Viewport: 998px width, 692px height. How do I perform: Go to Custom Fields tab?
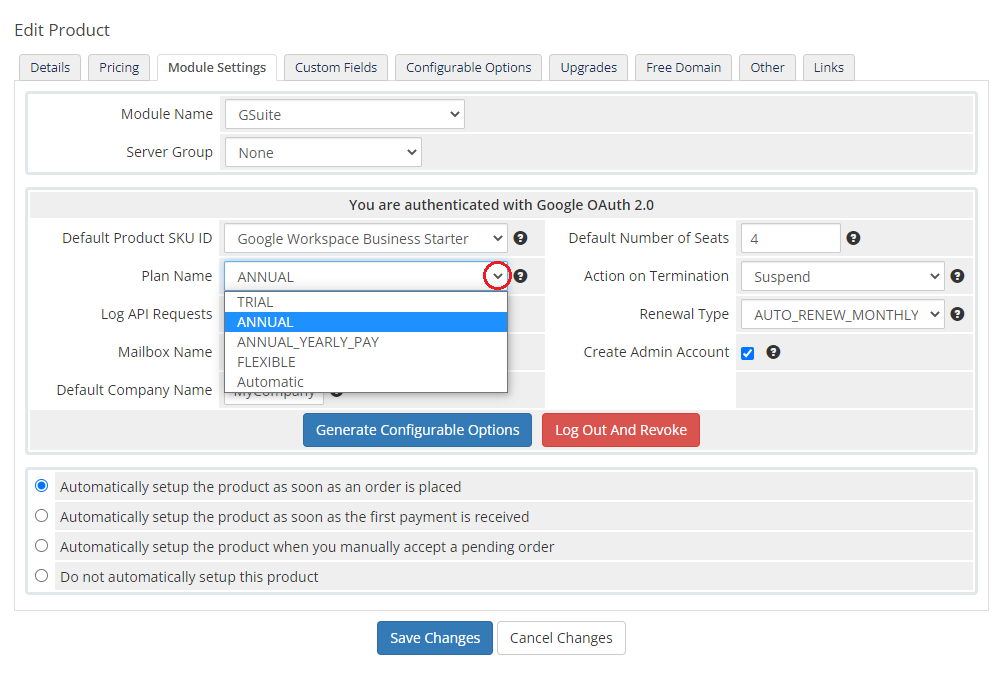point(336,67)
